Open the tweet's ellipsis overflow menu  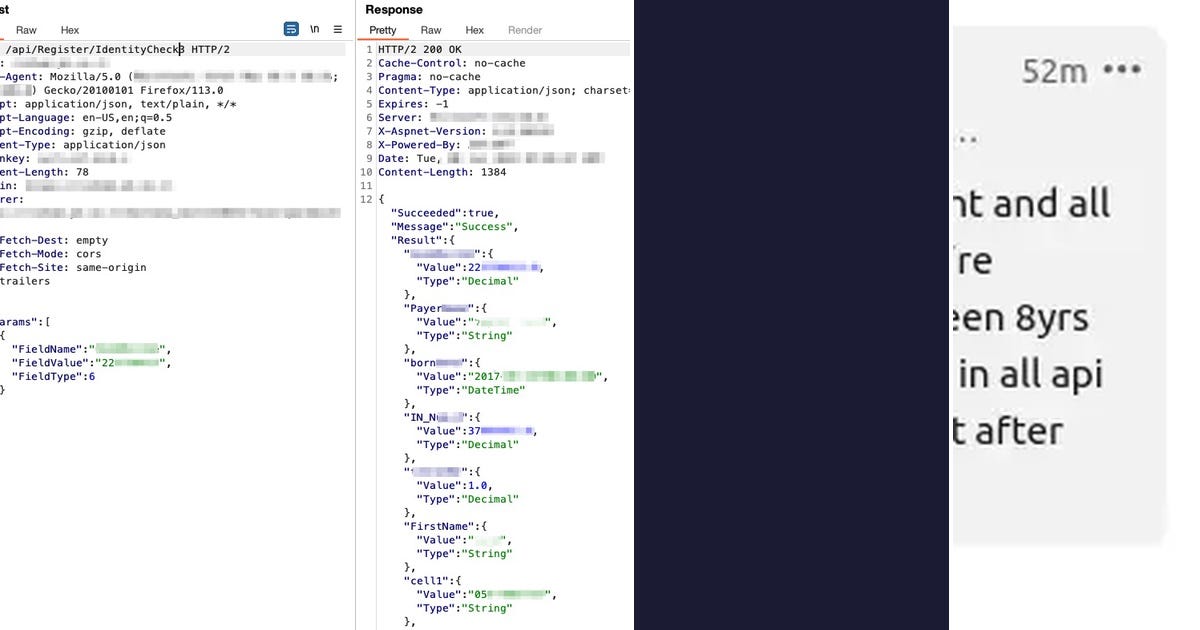pyautogui.click(x=1122, y=68)
